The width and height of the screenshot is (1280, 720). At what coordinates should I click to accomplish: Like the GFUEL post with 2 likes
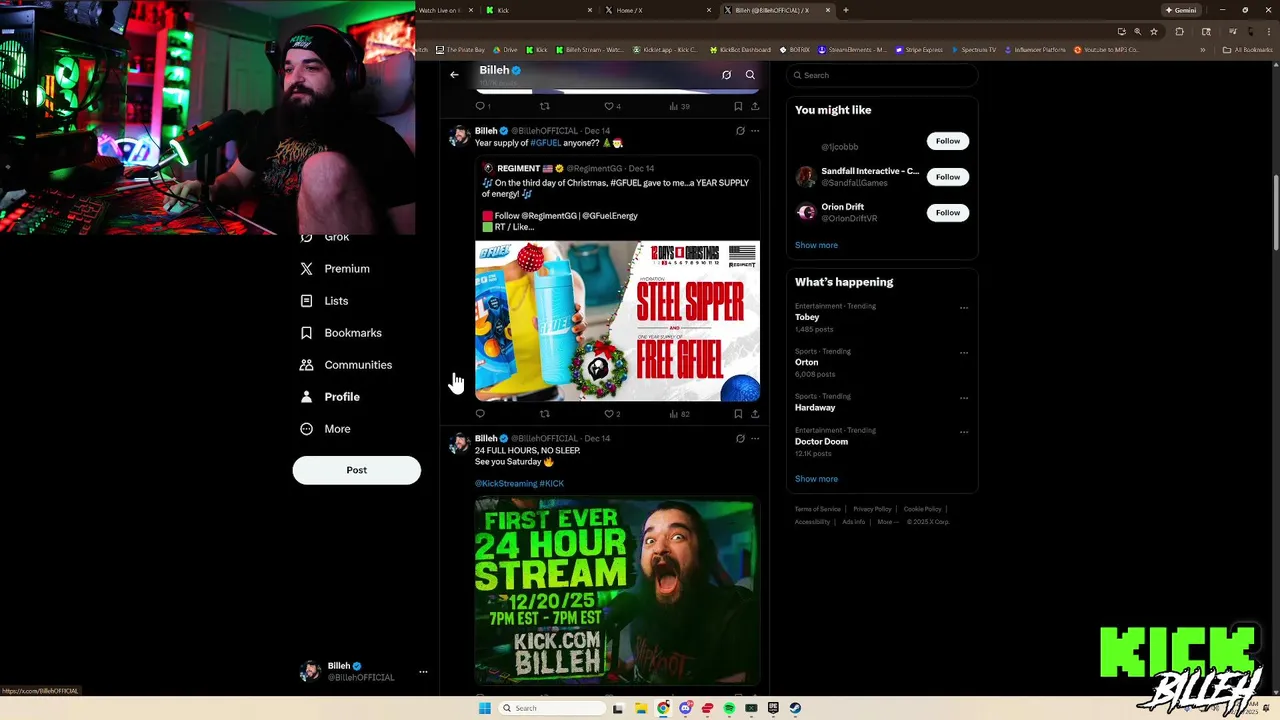coord(612,414)
